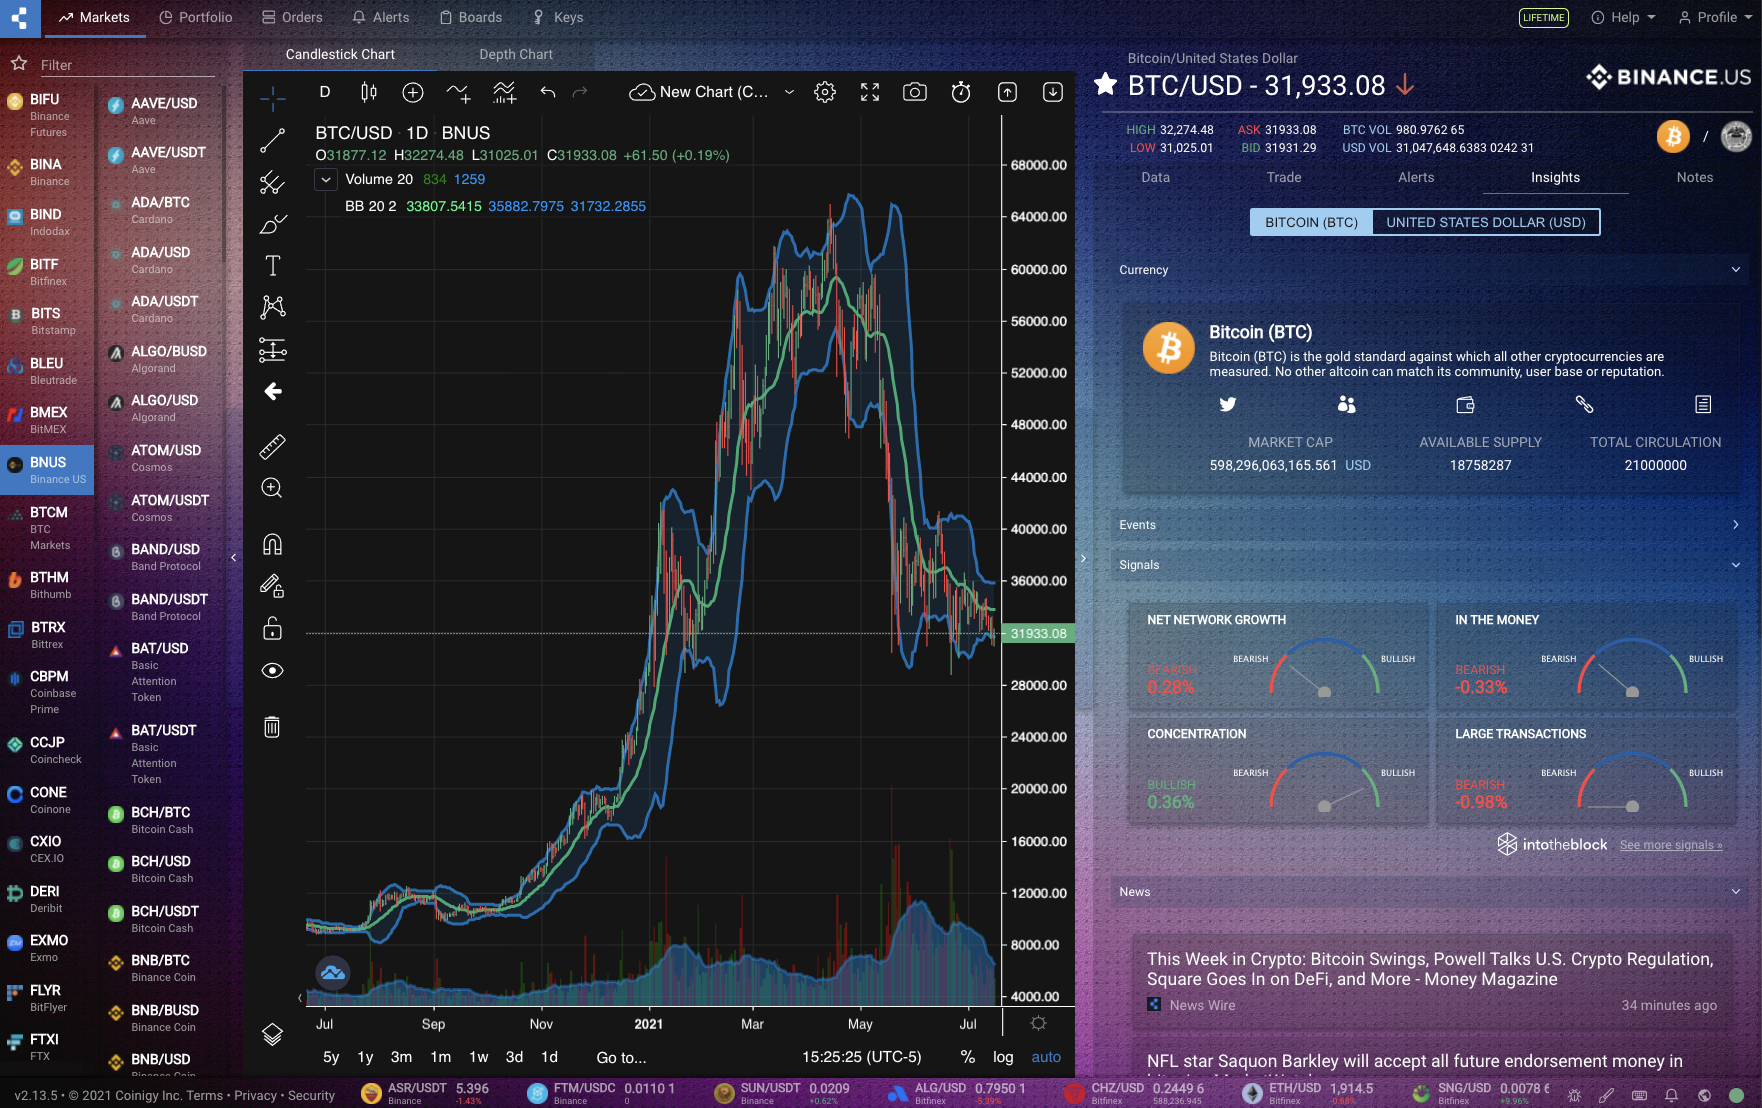
Task: Open the New Chart layout dropdown arrow
Action: (x=789, y=92)
